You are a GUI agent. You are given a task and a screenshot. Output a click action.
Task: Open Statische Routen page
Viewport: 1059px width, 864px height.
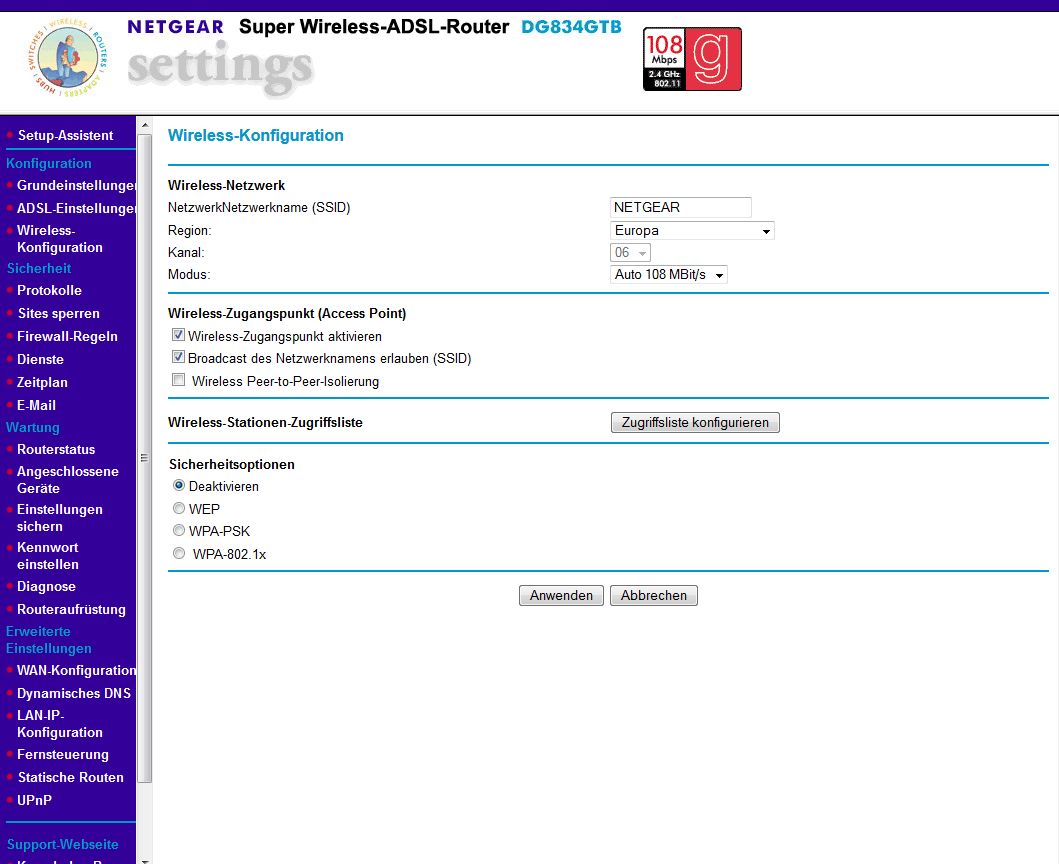coord(70,778)
